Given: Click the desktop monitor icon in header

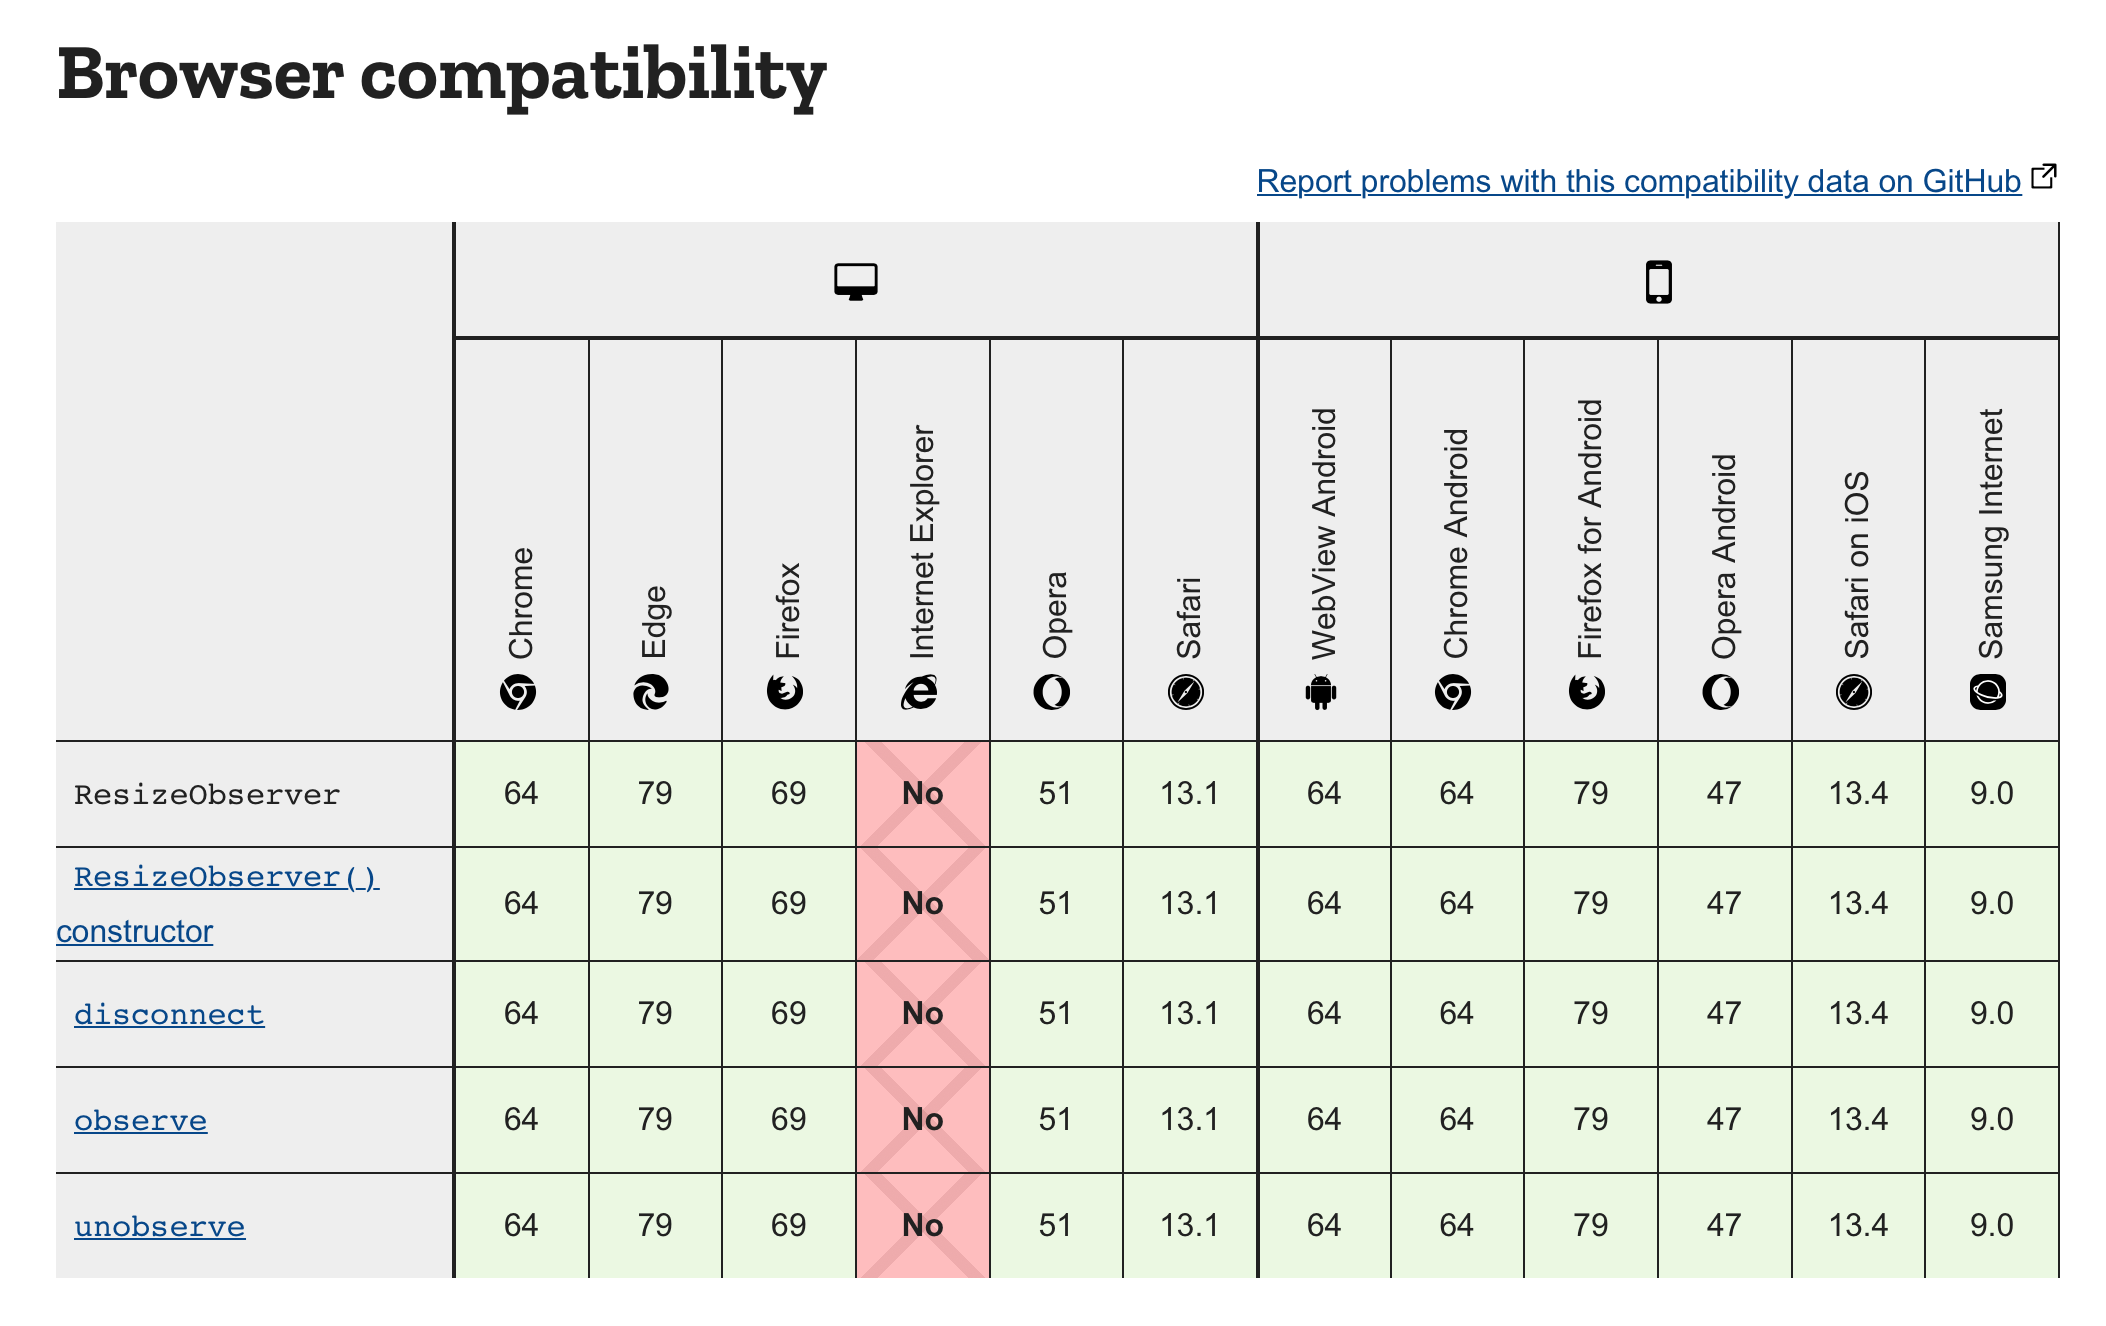Looking at the screenshot, I should pos(855,281).
